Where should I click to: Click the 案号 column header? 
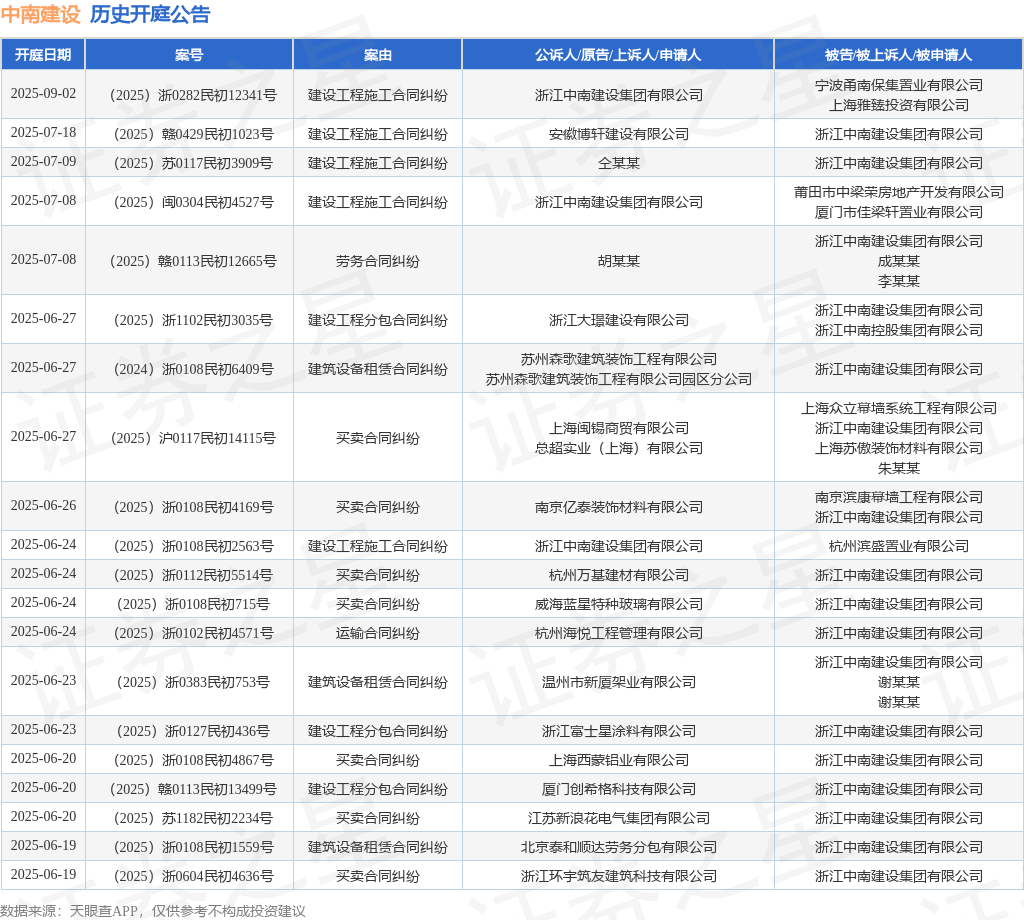click(x=189, y=55)
